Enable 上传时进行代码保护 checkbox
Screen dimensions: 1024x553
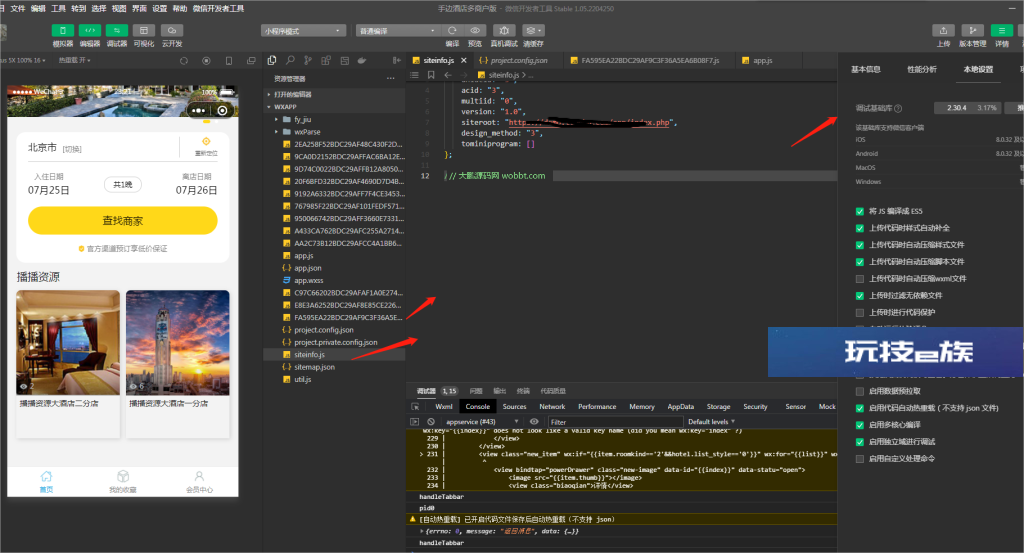(x=859, y=313)
